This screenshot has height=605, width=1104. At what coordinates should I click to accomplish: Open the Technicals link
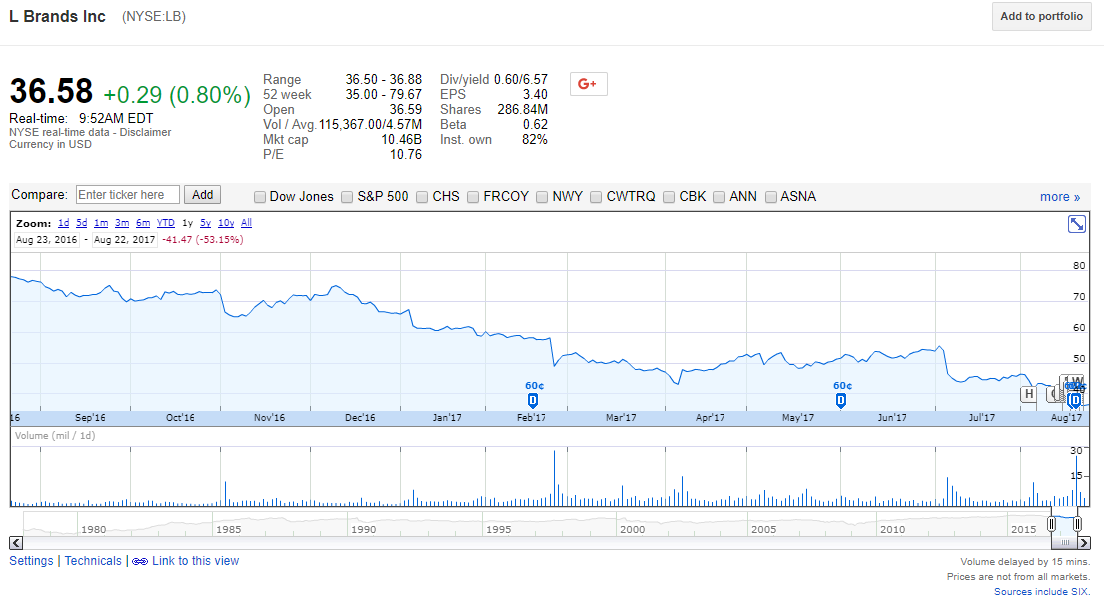[x=93, y=561]
